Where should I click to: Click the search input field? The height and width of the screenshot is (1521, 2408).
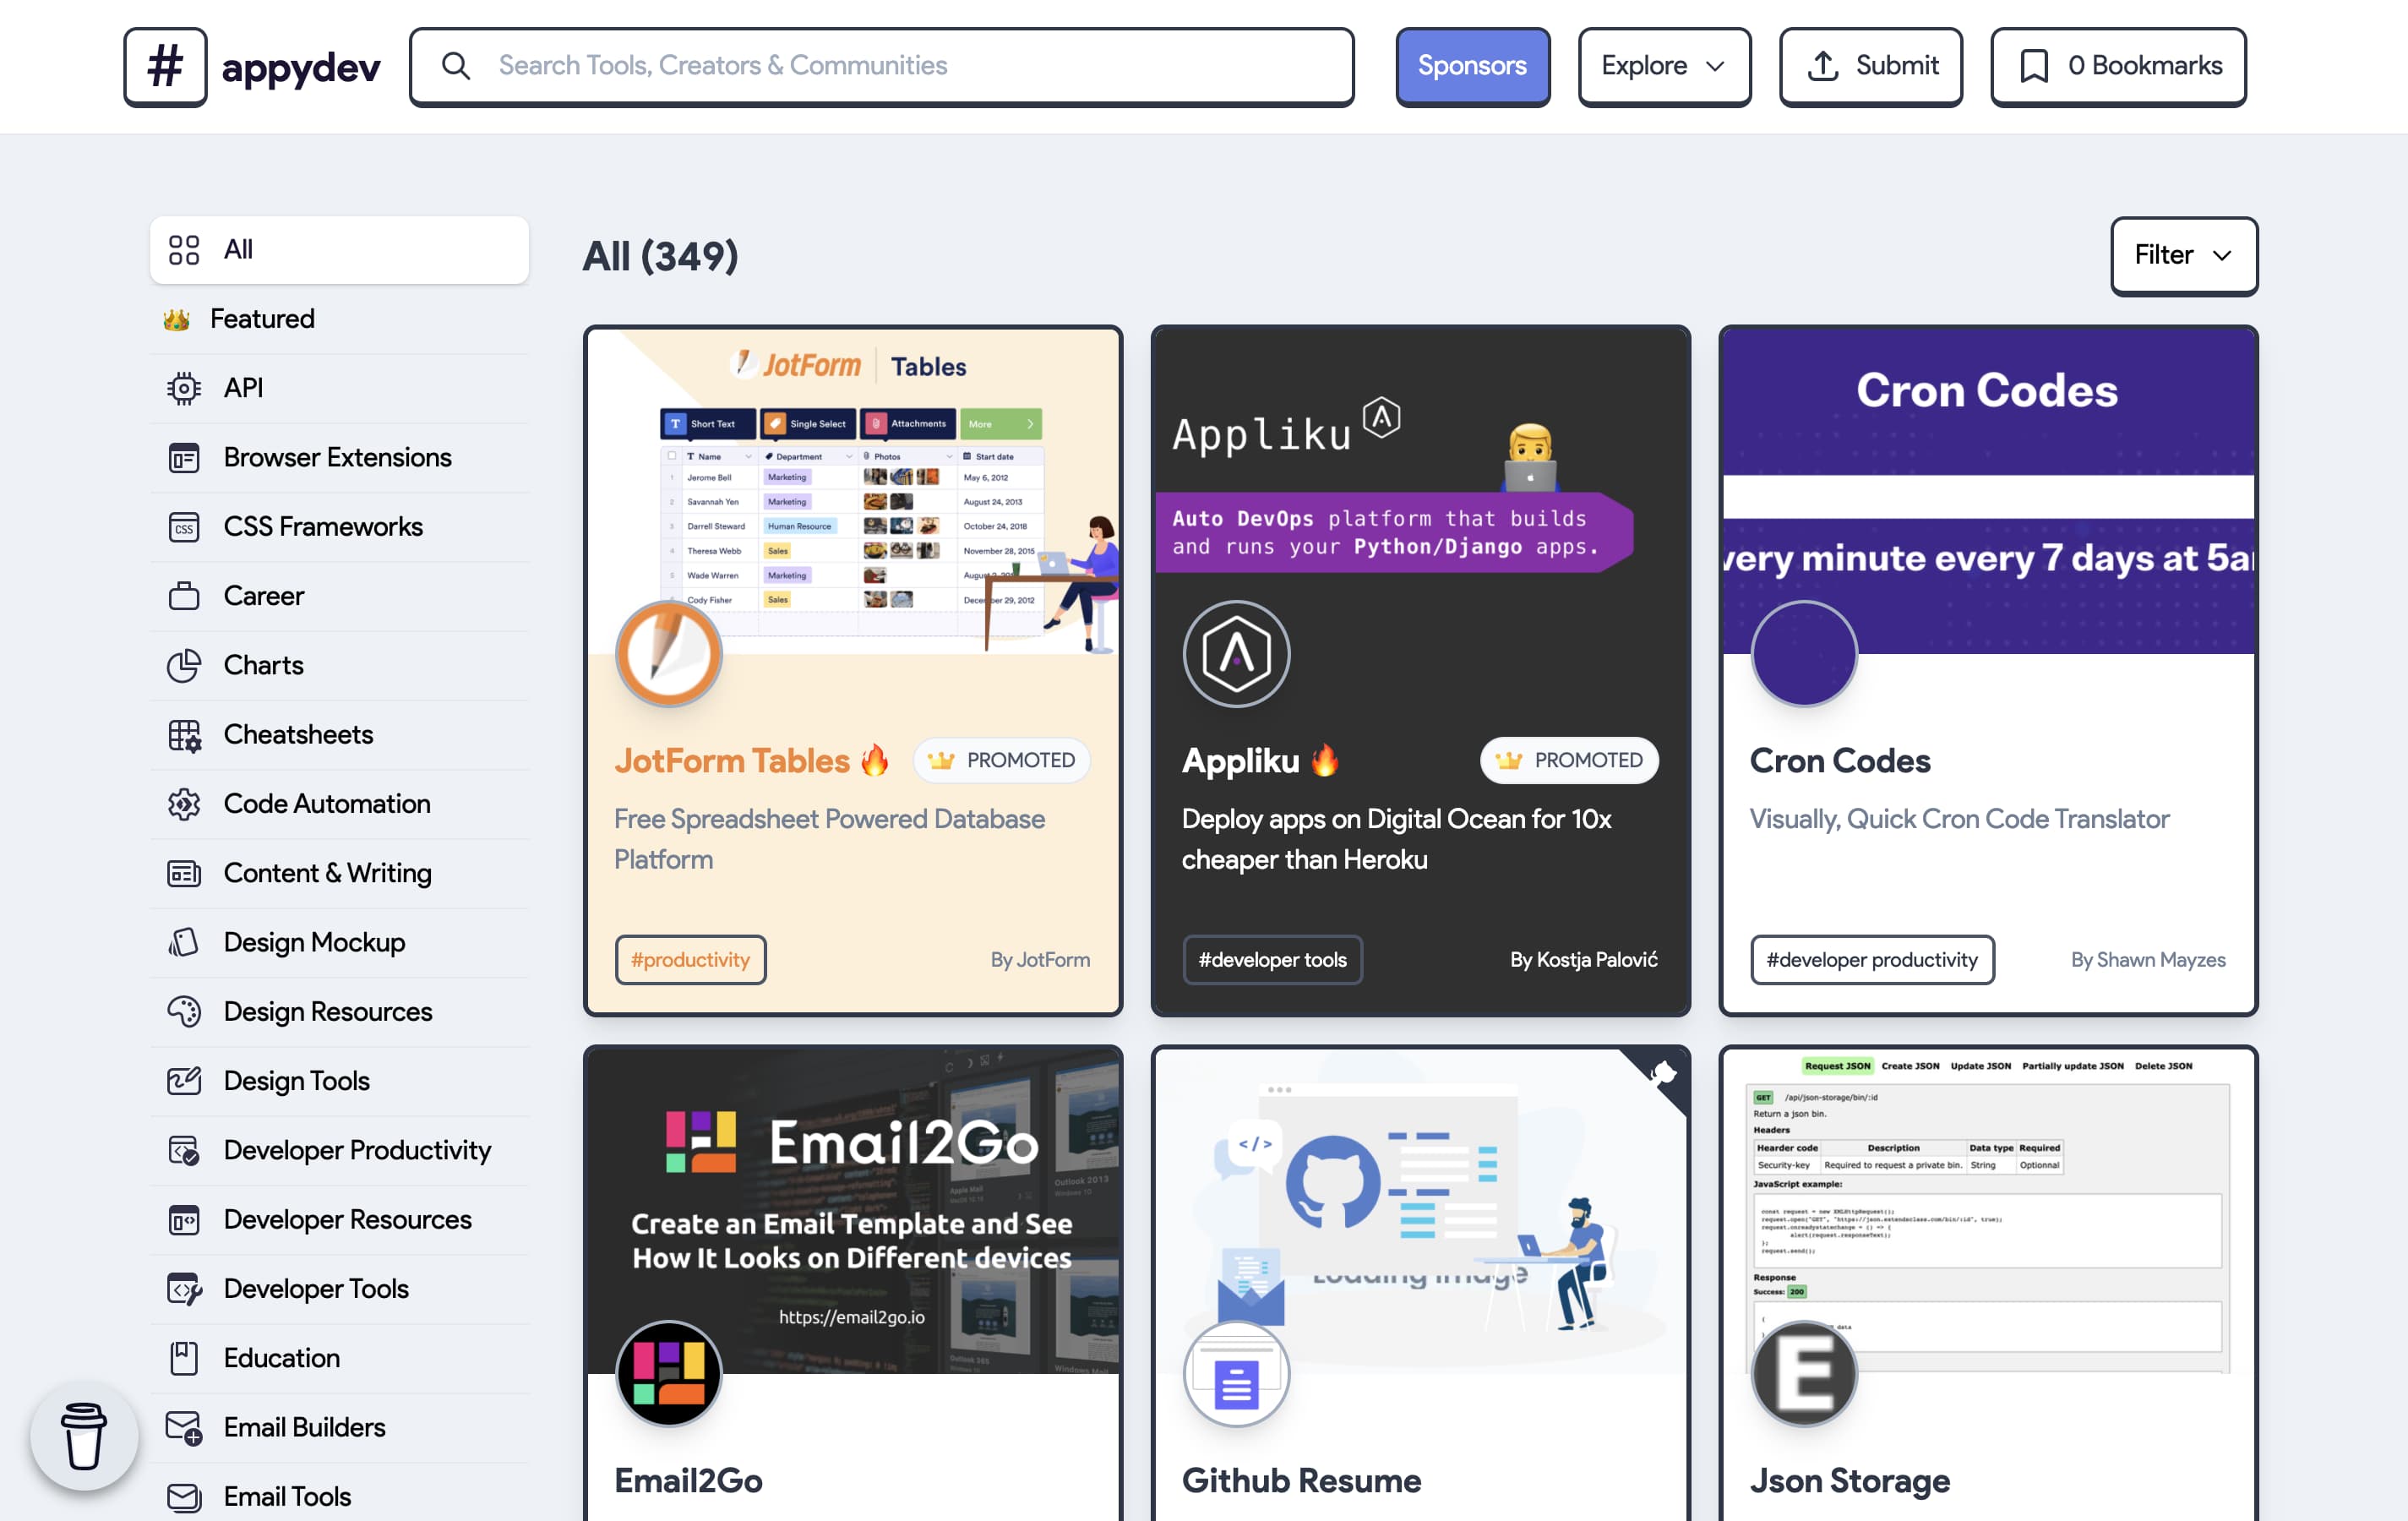click(880, 66)
